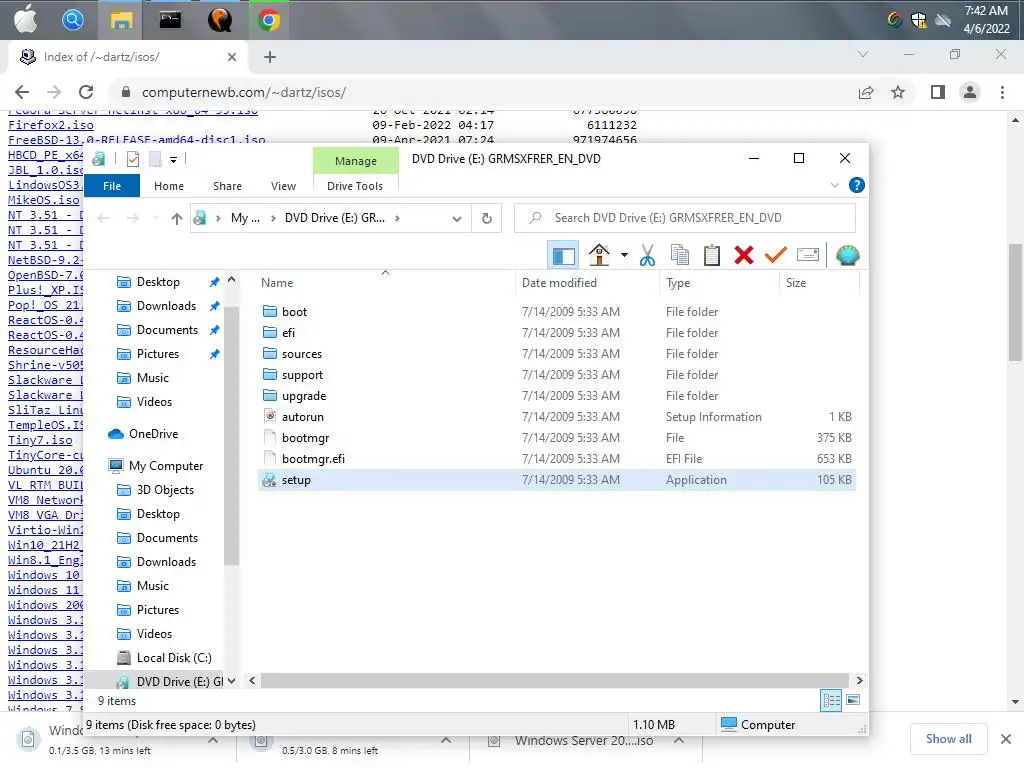The width and height of the screenshot is (1024, 768).
Task: Go up one folder level
Action: (176, 218)
